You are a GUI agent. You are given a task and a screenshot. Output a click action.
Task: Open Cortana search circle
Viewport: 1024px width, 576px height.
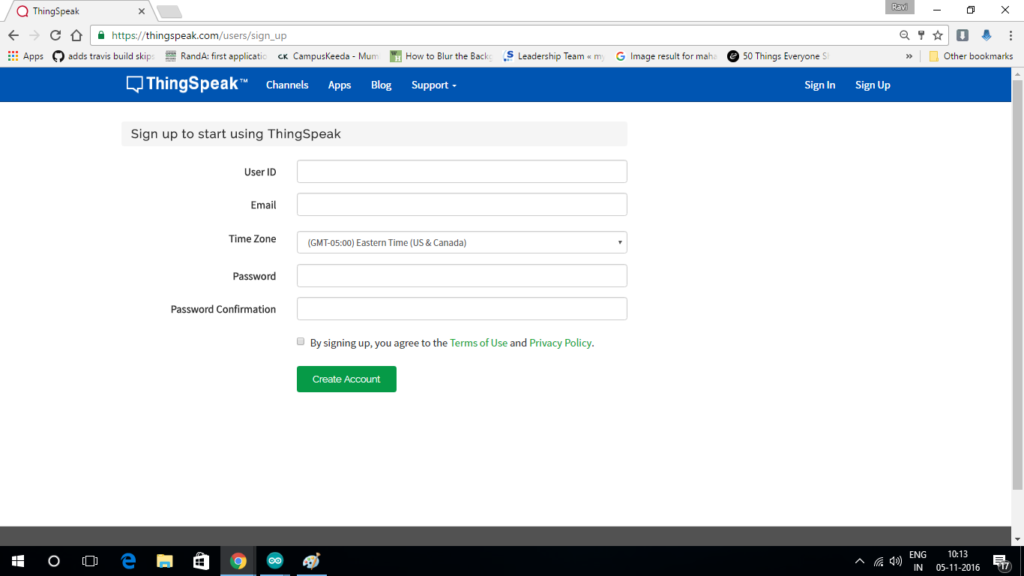tap(54, 561)
